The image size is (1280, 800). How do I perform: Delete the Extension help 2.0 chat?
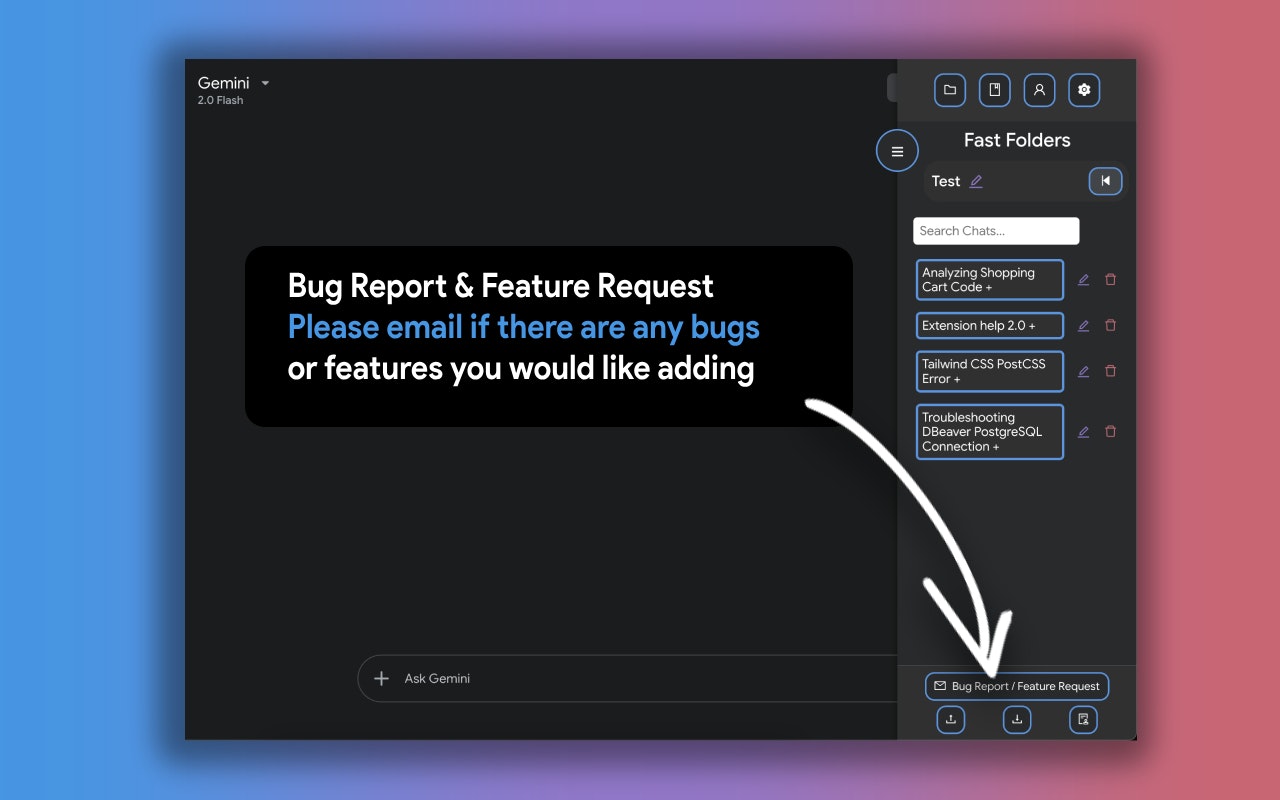click(x=1110, y=325)
